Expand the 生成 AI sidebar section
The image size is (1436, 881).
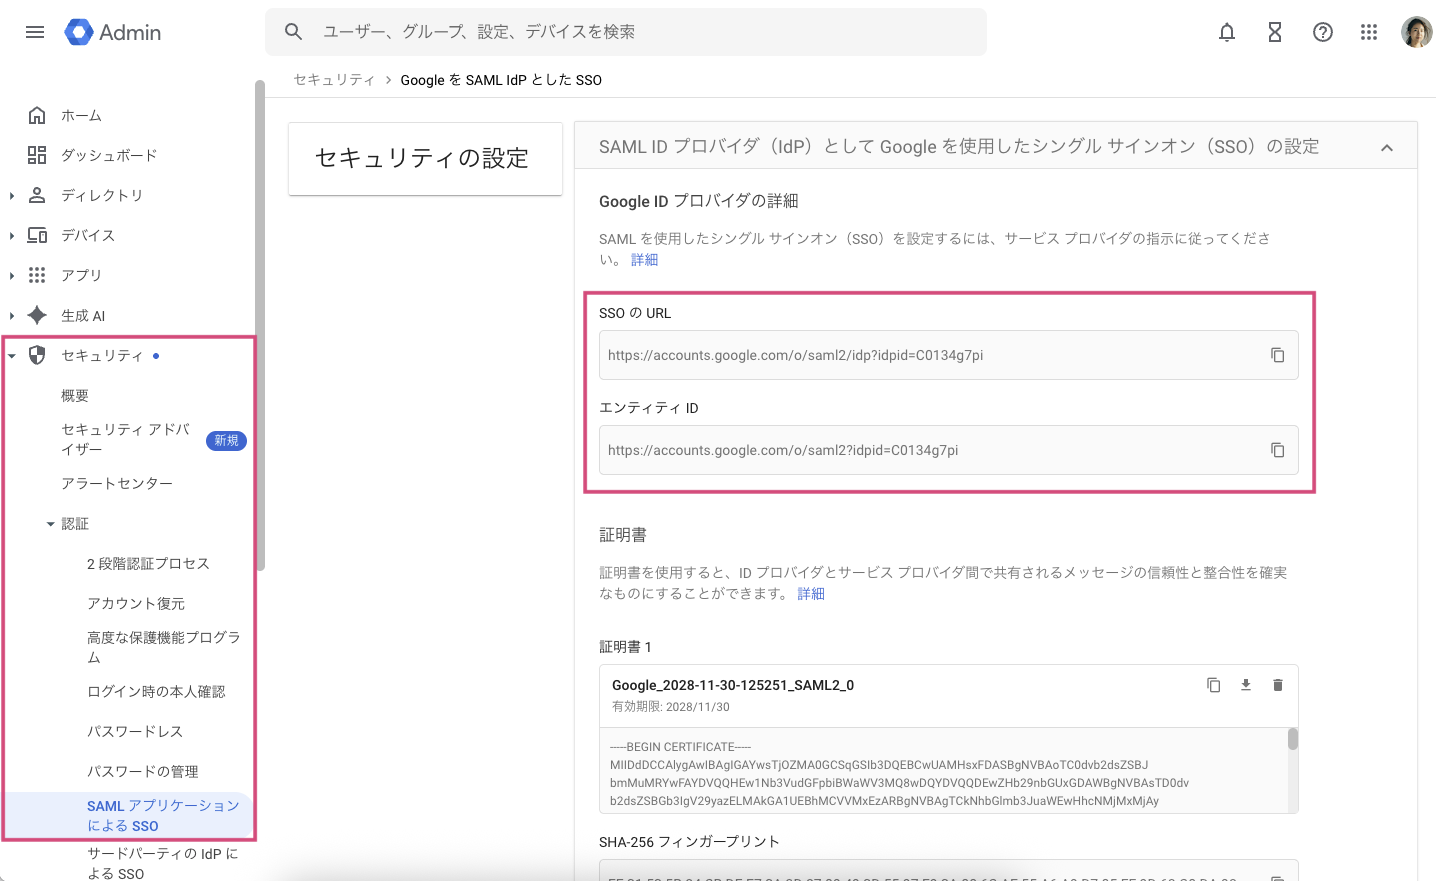point(12,316)
